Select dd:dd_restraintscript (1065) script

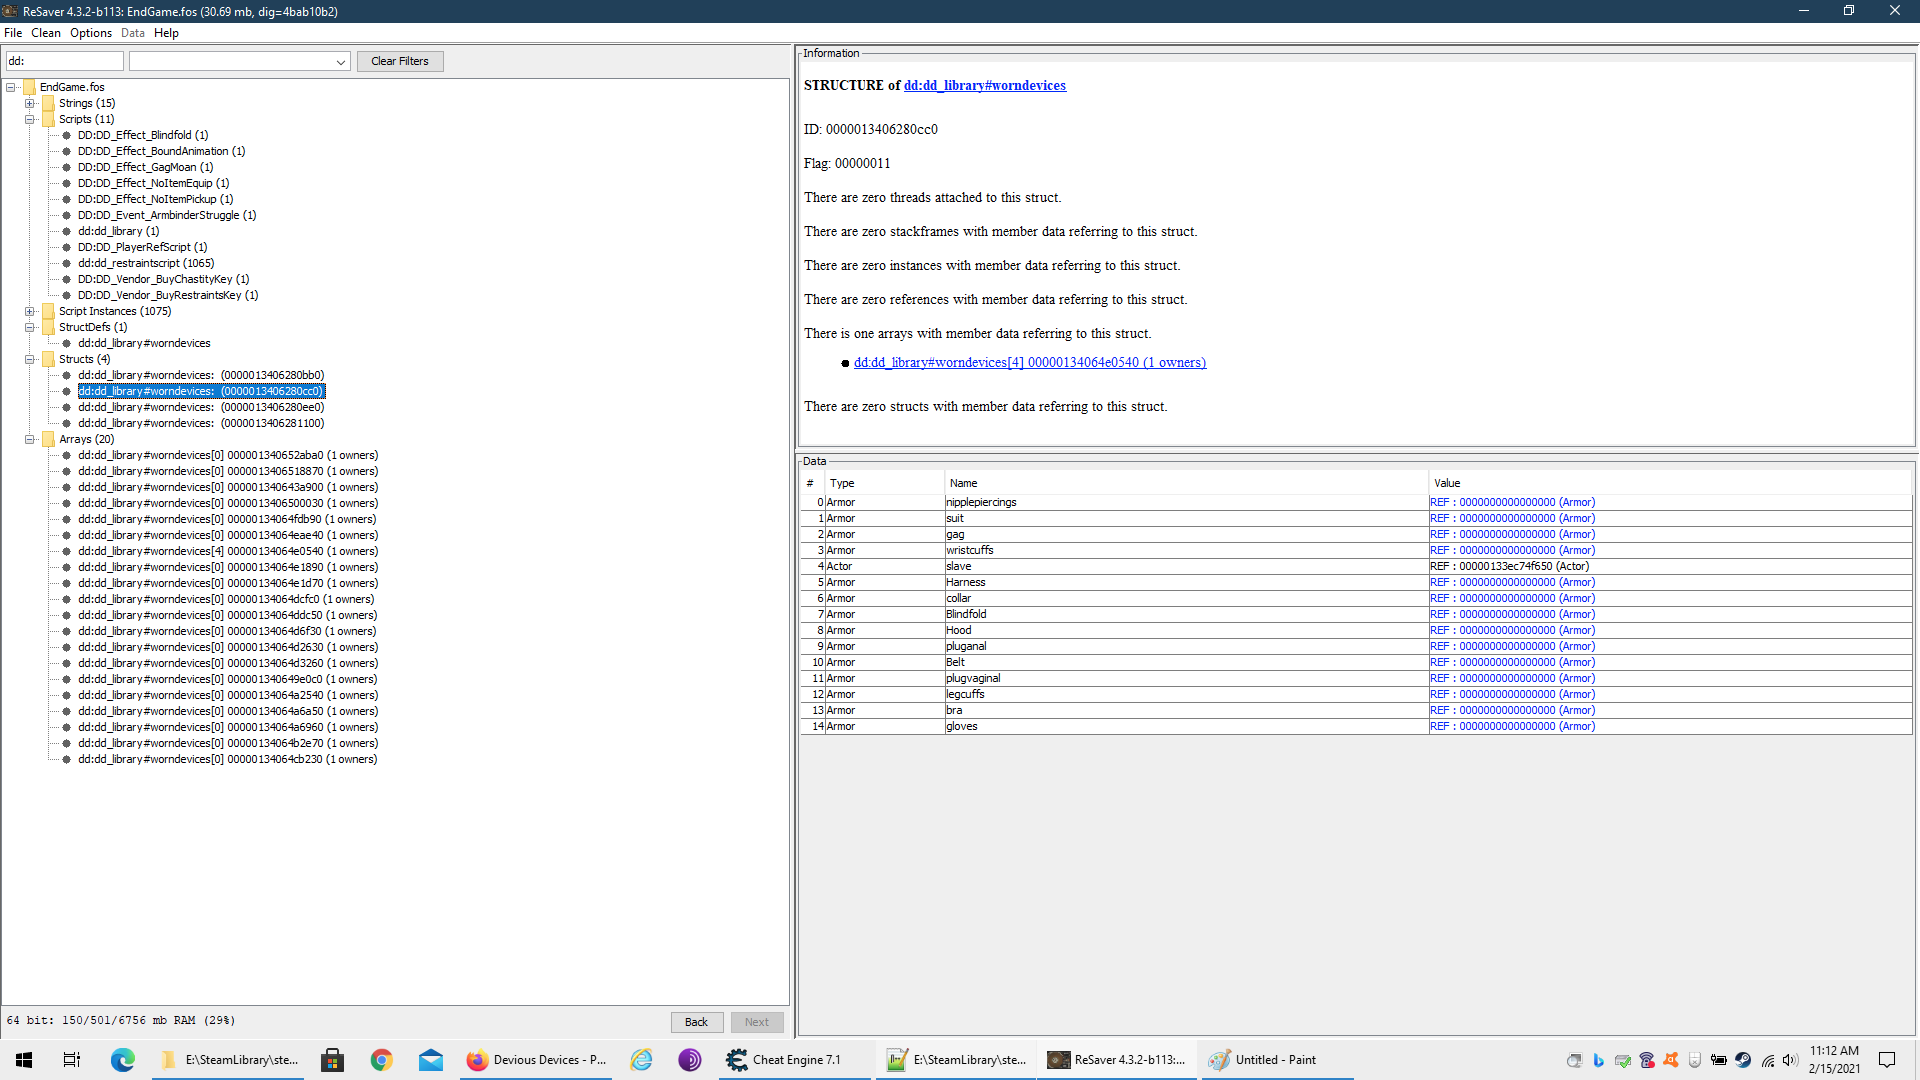click(146, 263)
